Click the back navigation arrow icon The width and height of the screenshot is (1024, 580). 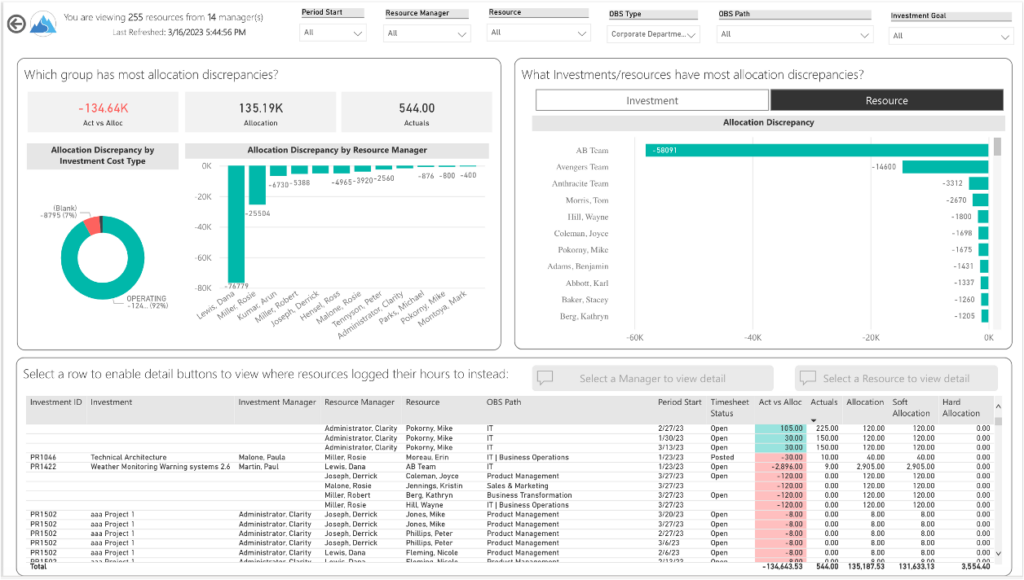[x=14, y=24]
